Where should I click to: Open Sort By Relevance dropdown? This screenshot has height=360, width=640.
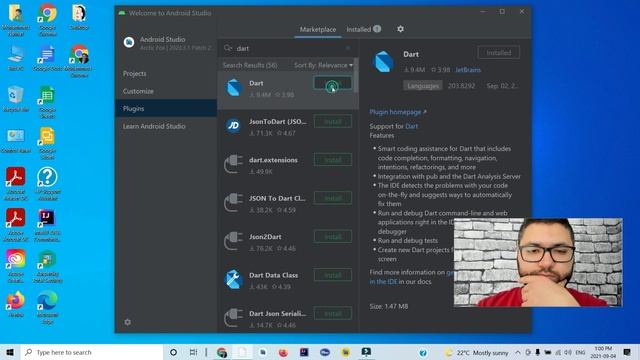(x=323, y=65)
